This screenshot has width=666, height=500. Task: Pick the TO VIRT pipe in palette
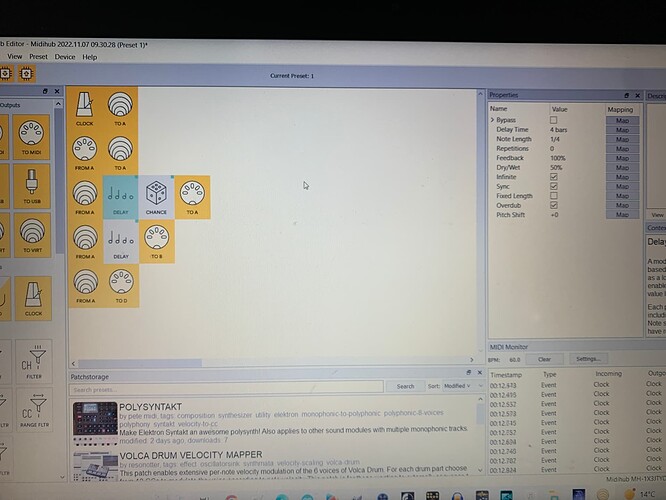tap(33, 235)
